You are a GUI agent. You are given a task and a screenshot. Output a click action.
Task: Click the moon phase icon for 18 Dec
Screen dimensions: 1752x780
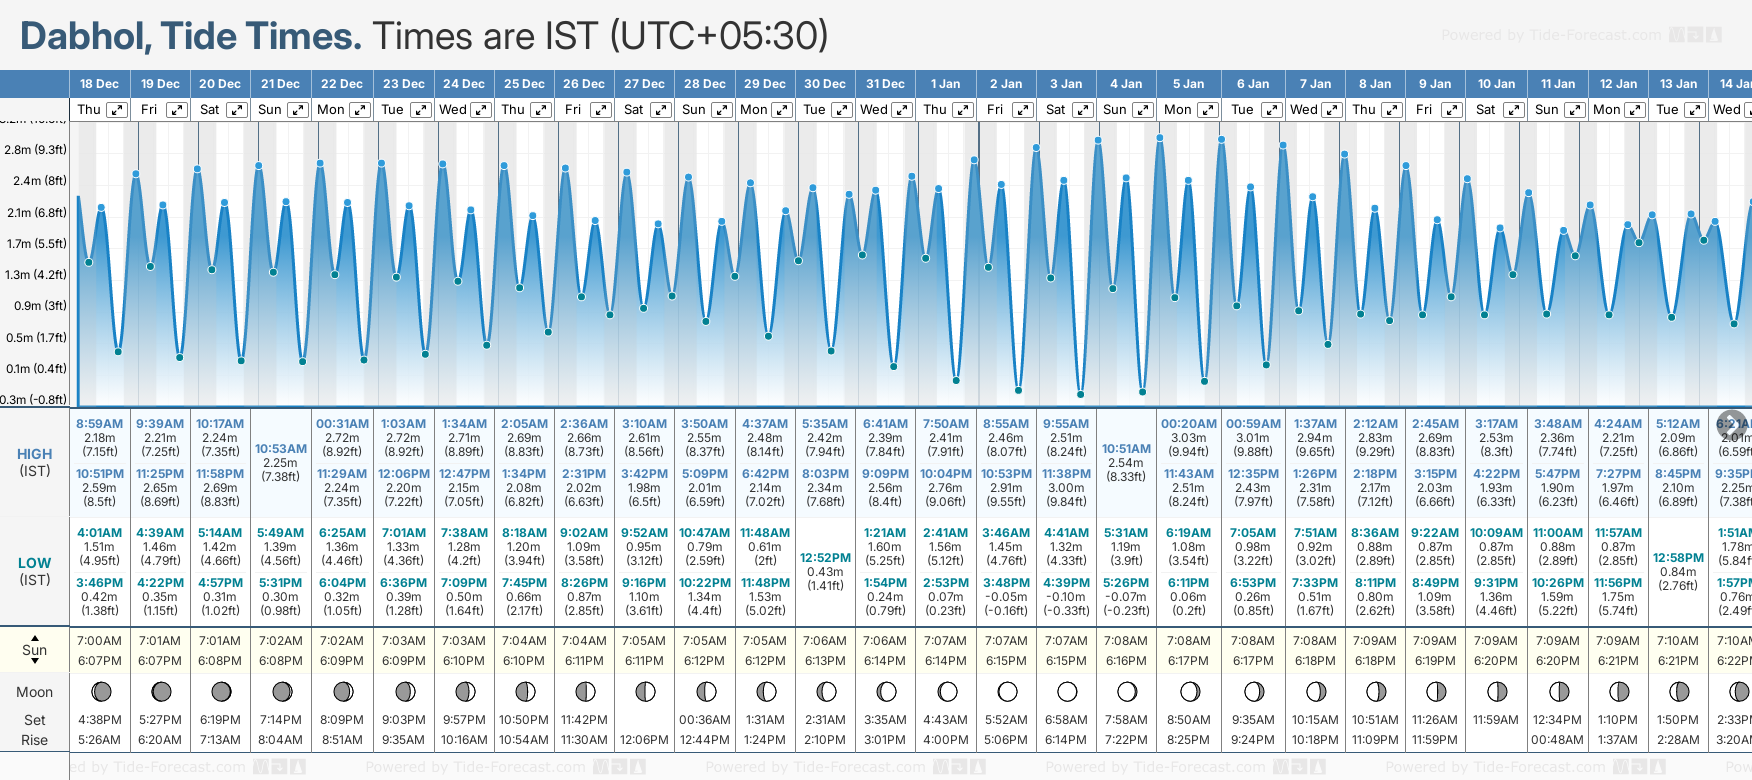100,691
